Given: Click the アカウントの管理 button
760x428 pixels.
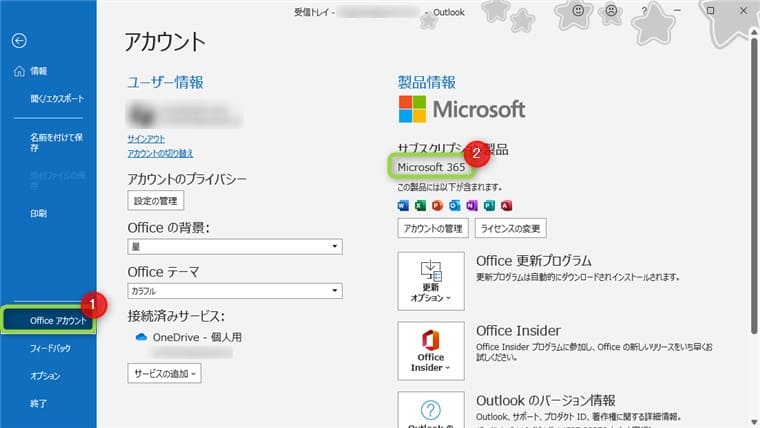Looking at the screenshot, I should tap(433, 228).
